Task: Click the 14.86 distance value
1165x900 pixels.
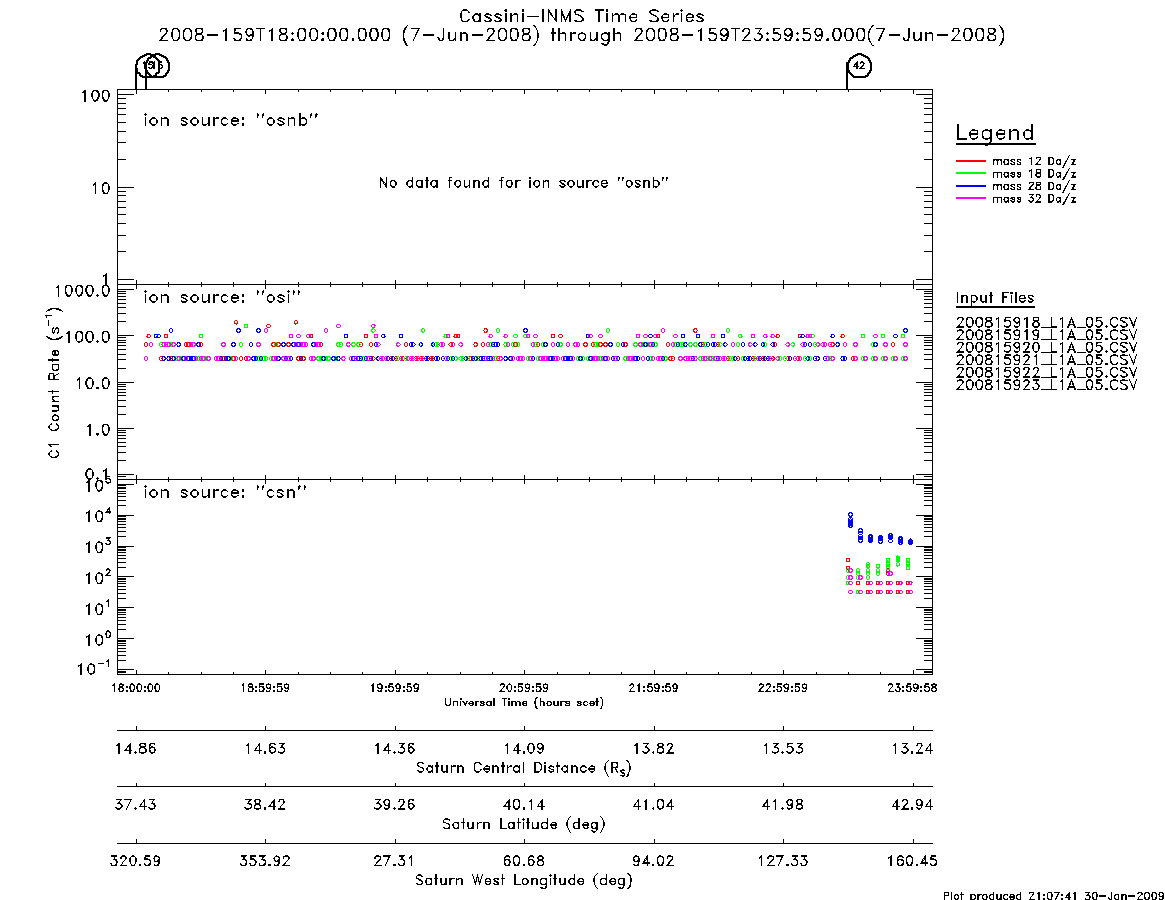Action: tap(136, 748)
